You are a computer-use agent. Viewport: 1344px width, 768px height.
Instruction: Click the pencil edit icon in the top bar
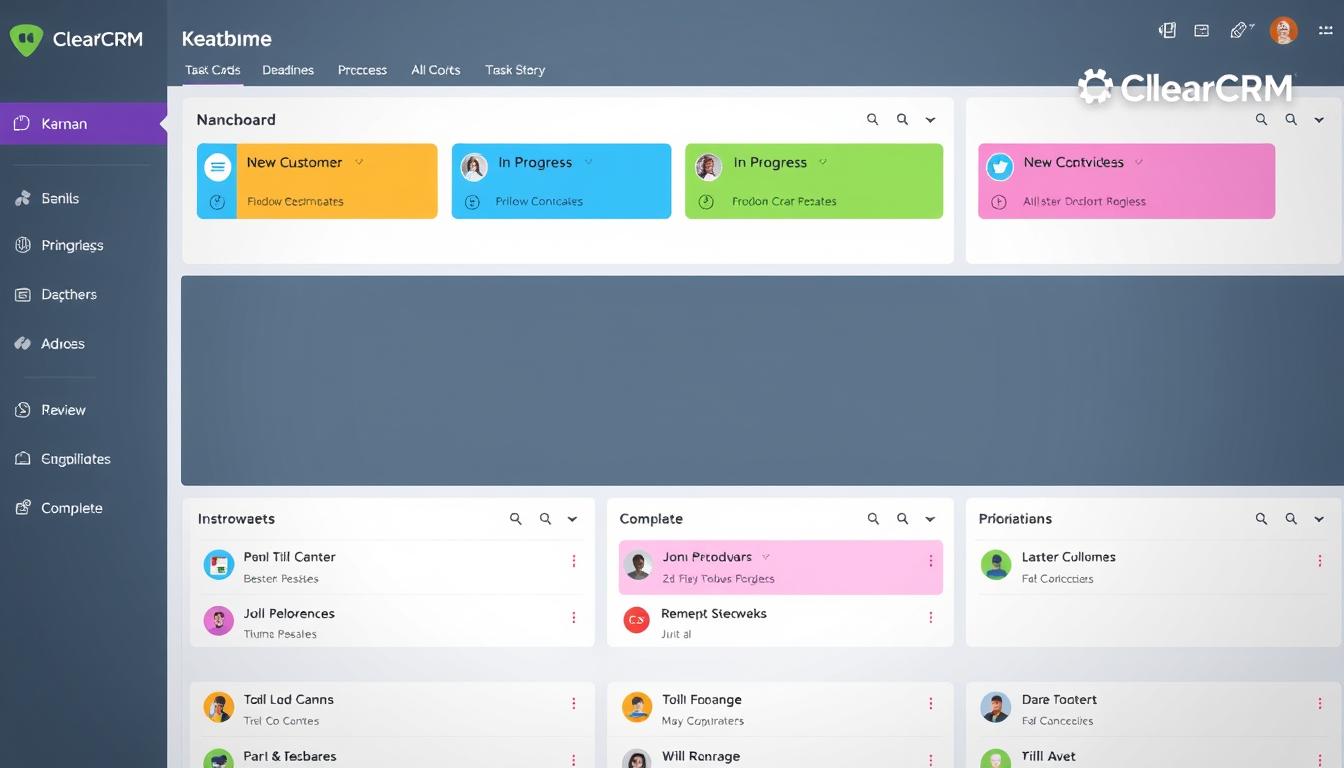coord(1239,30)
